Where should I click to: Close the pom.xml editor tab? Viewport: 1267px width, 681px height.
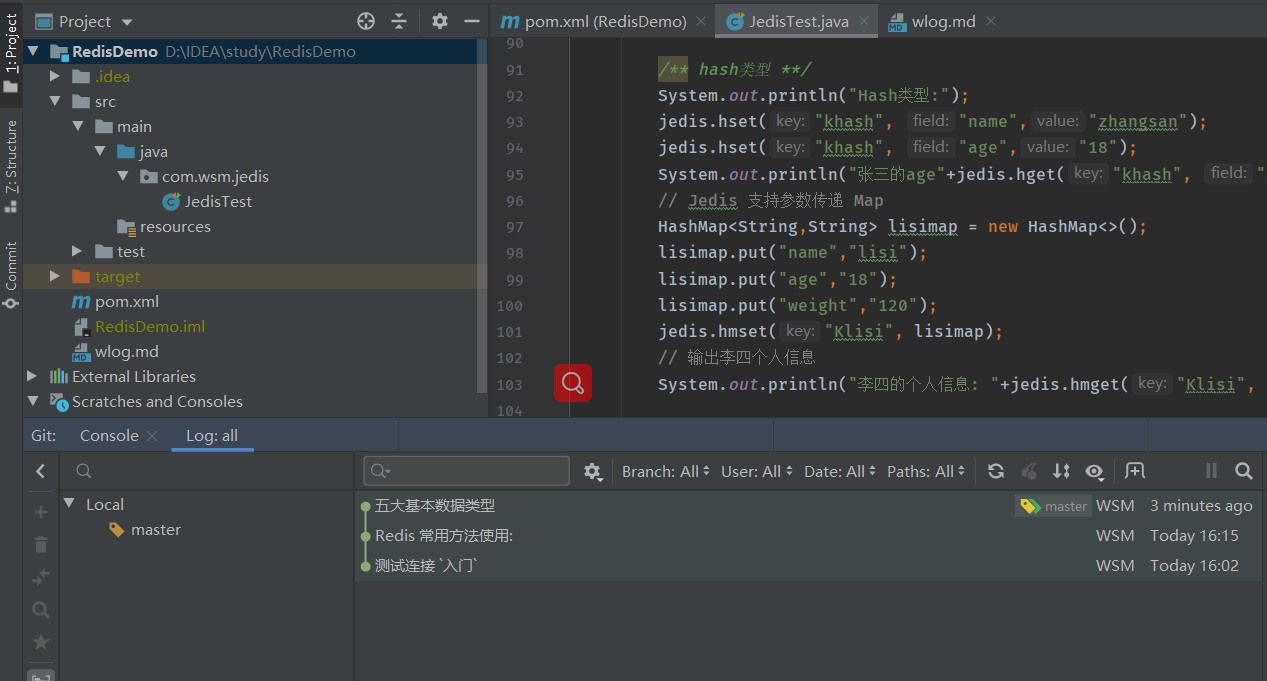pyautogui.click(x=701, y=21)
